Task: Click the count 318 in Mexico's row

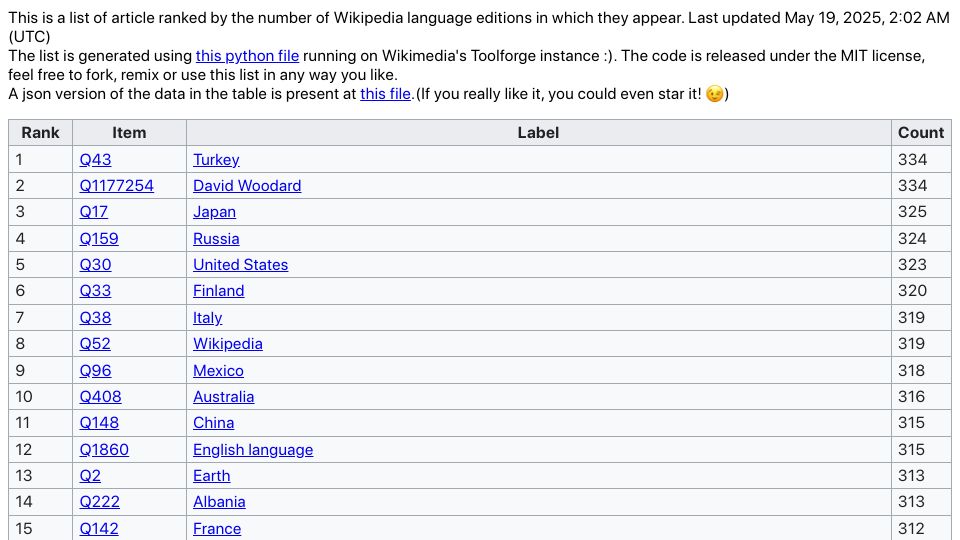Action: point(912,370)
